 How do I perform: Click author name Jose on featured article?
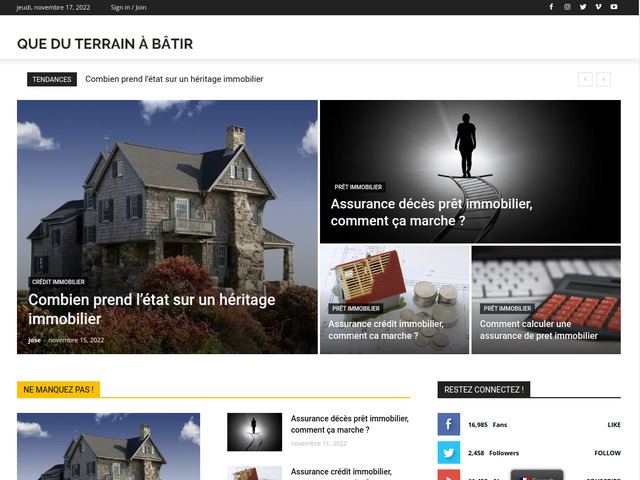pyautogui.click(x=34, y=340)
